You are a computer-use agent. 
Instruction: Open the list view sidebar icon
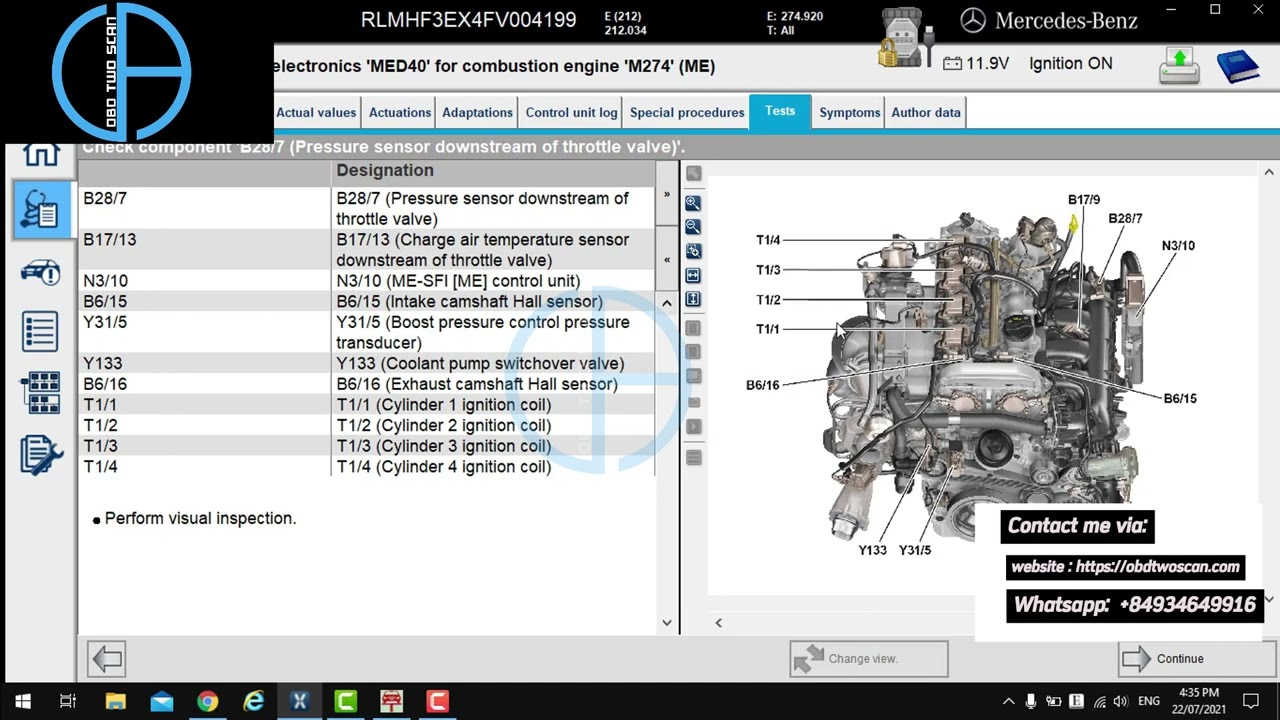pyautogui.click(x=41, y=331)
